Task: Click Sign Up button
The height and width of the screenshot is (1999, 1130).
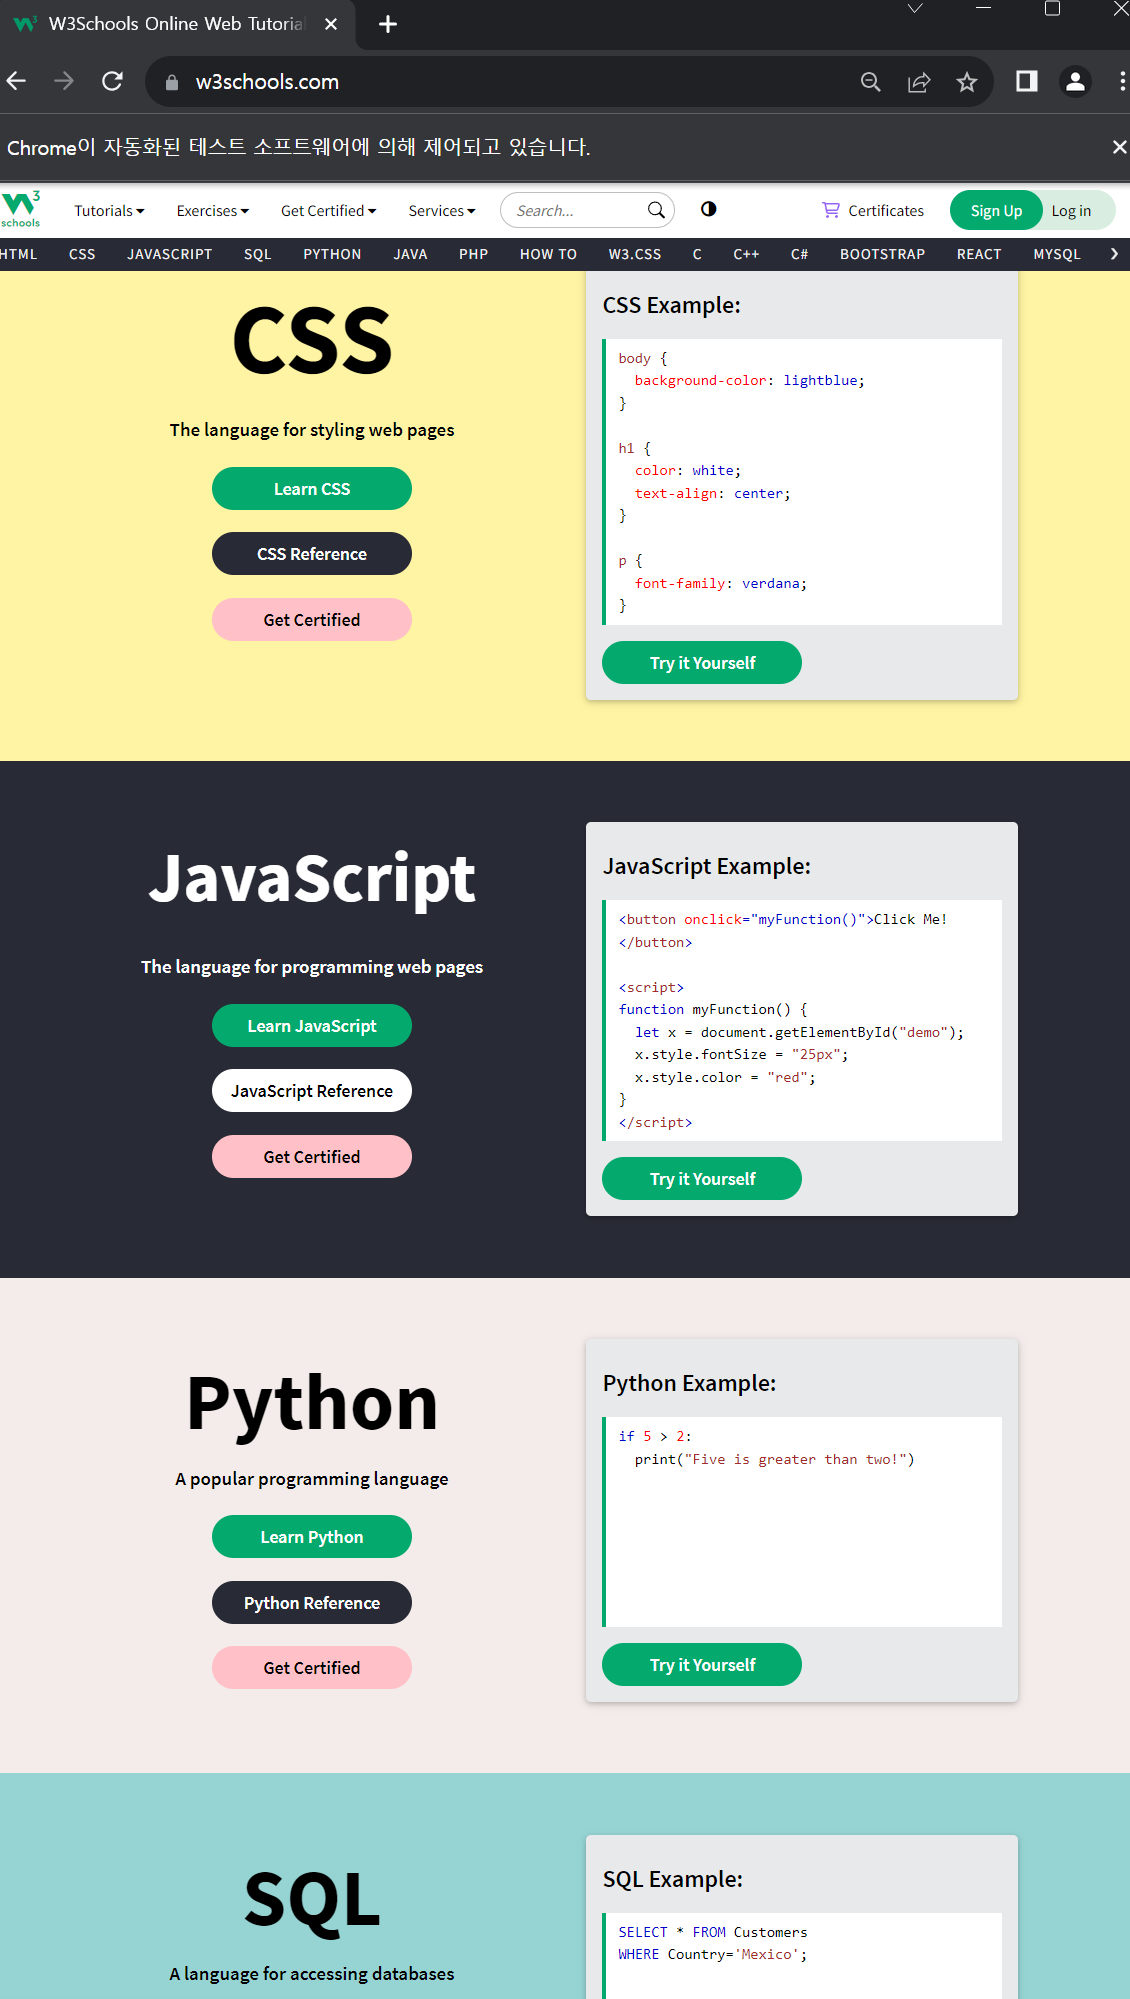Action: [x=996, y=211]
